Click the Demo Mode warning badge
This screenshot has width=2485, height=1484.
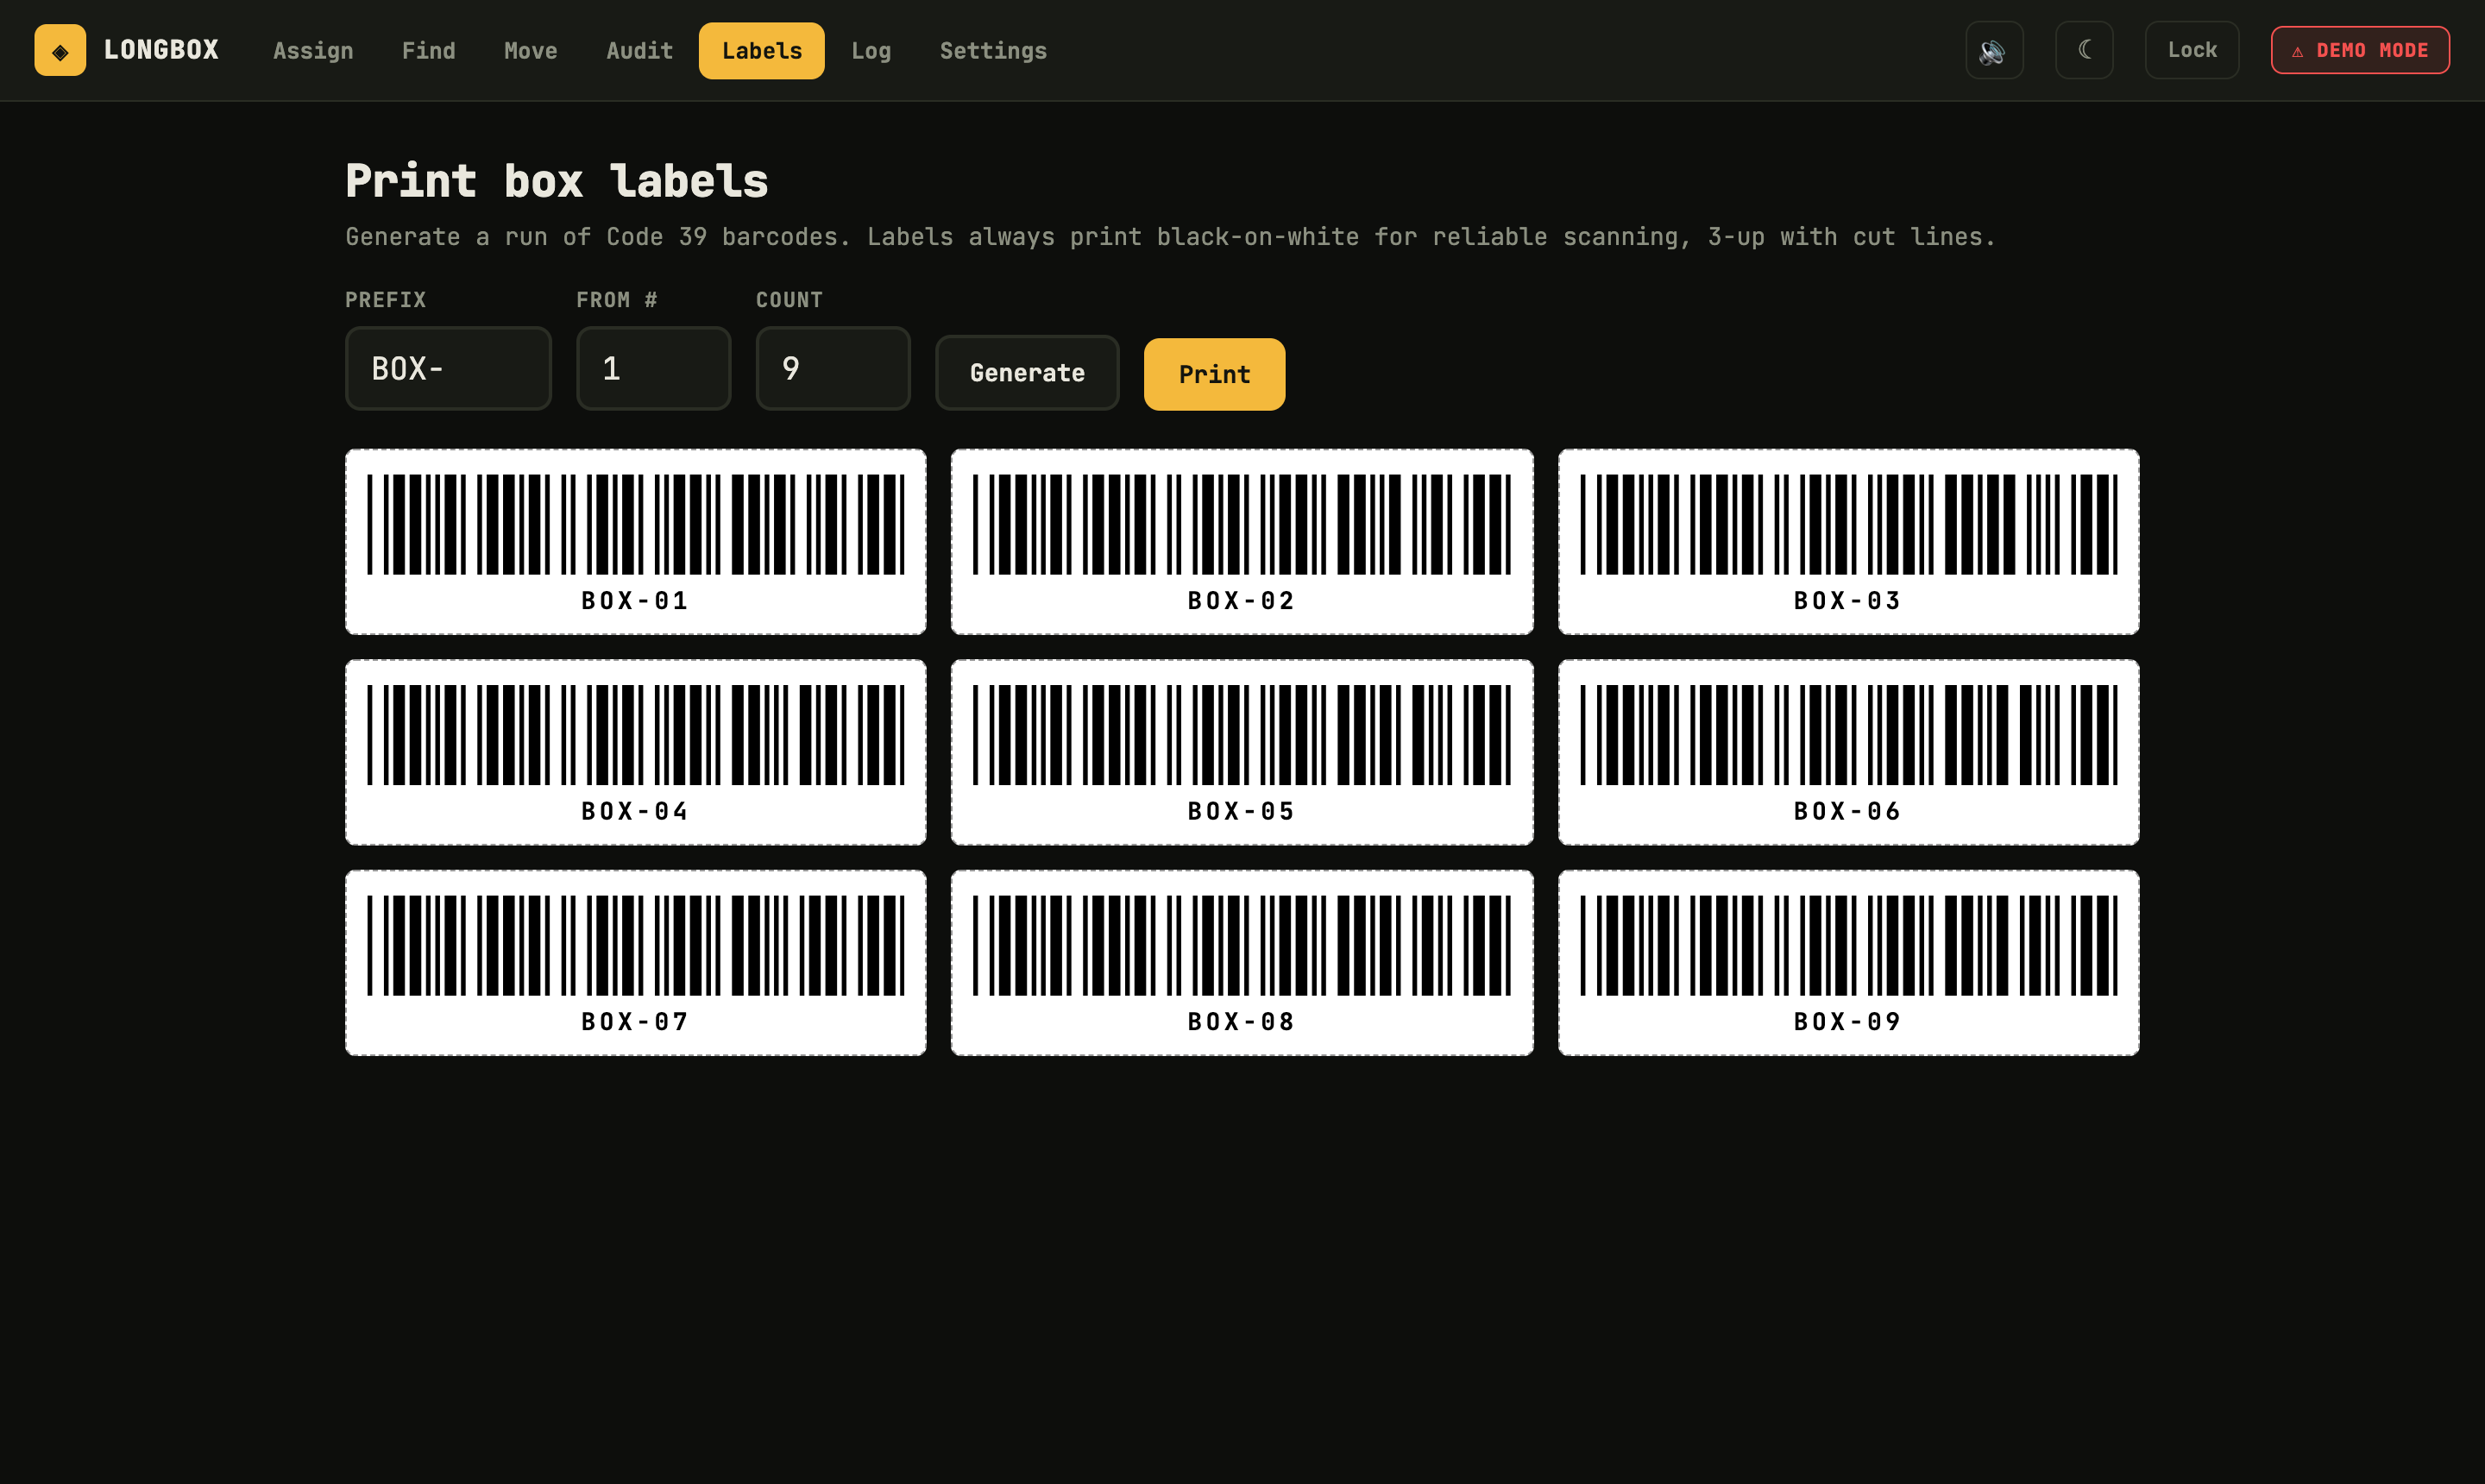[x=2360, y=50]
